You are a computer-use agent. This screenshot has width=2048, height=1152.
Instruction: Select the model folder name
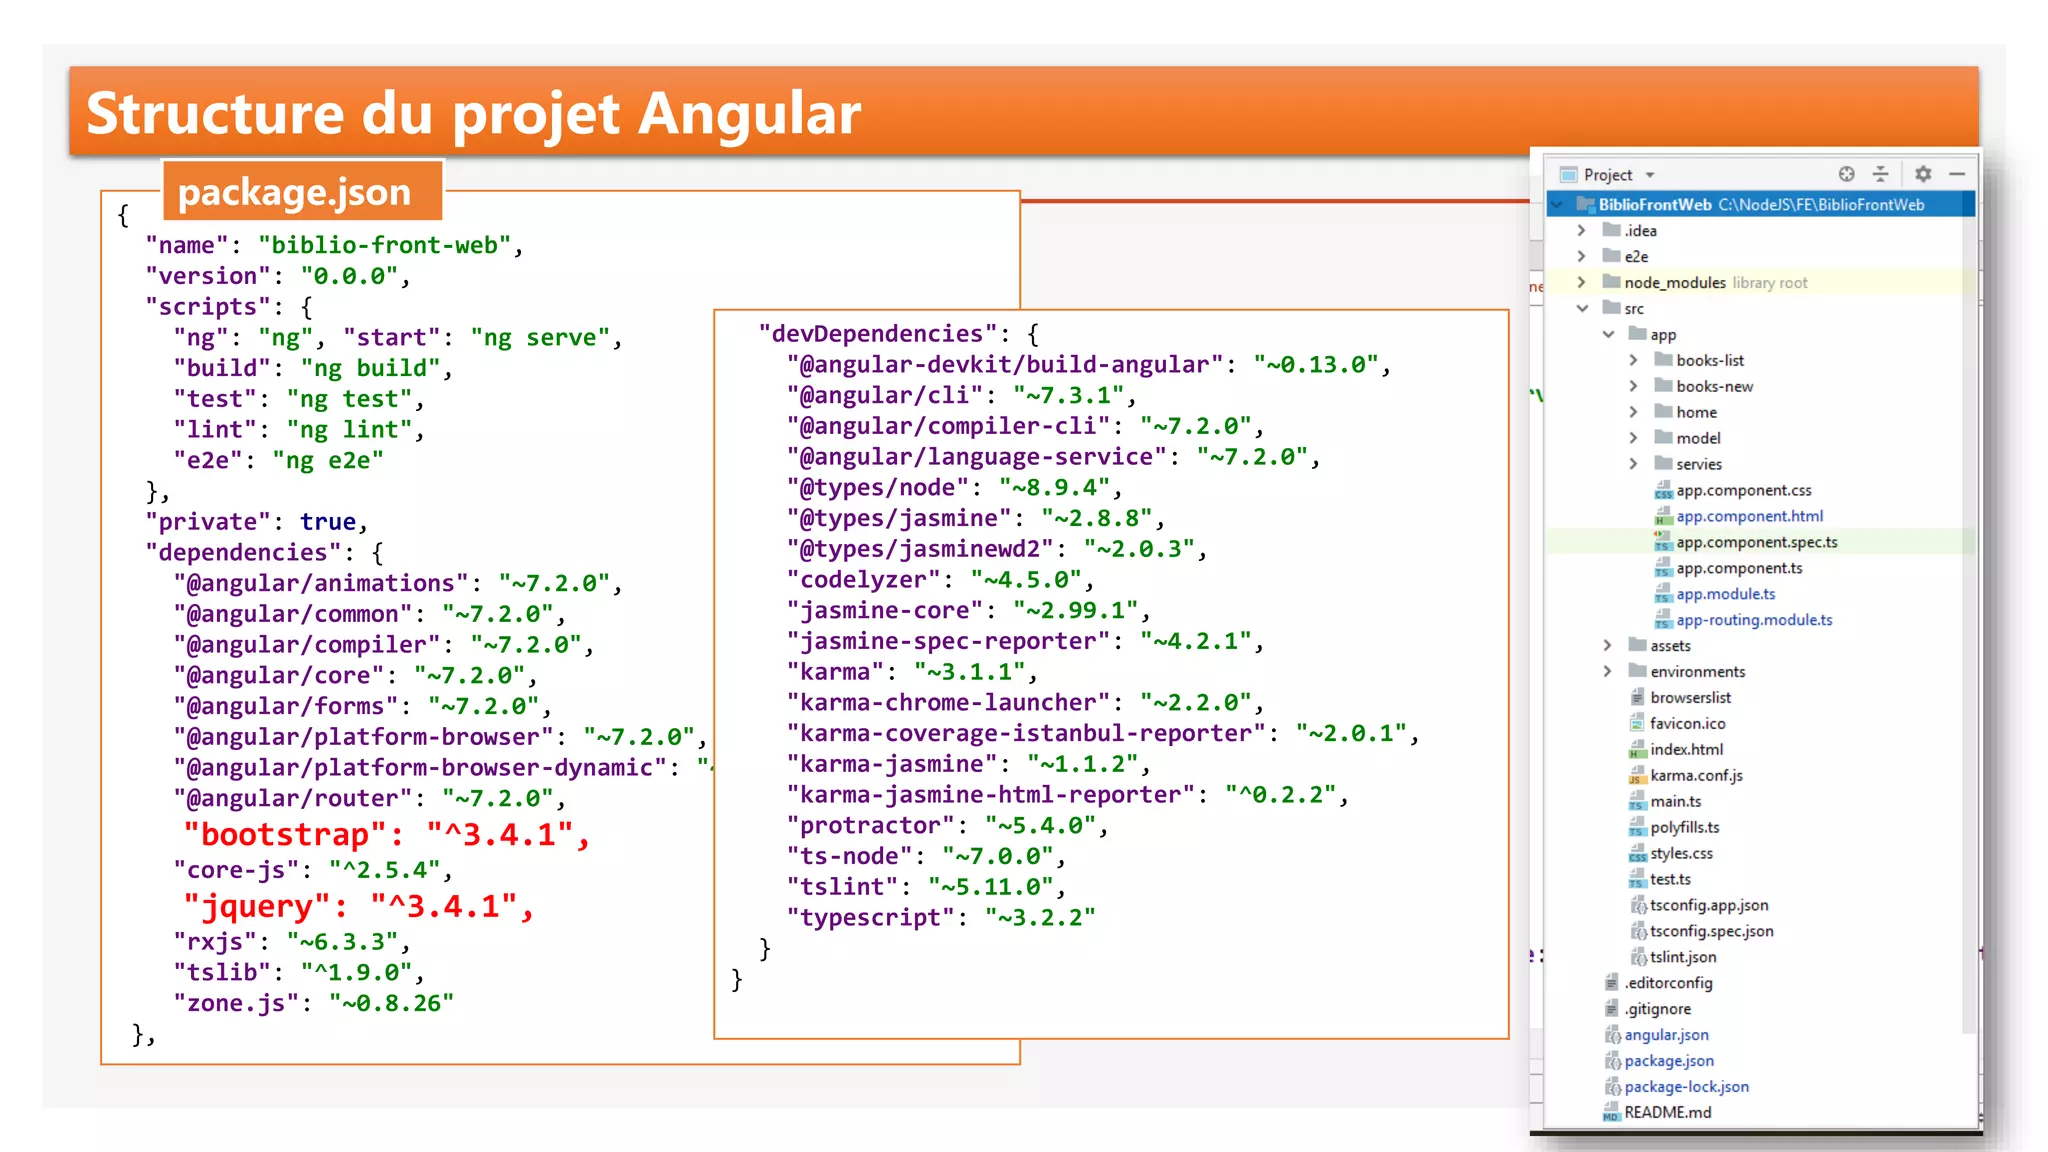[x=1698, y=439]
